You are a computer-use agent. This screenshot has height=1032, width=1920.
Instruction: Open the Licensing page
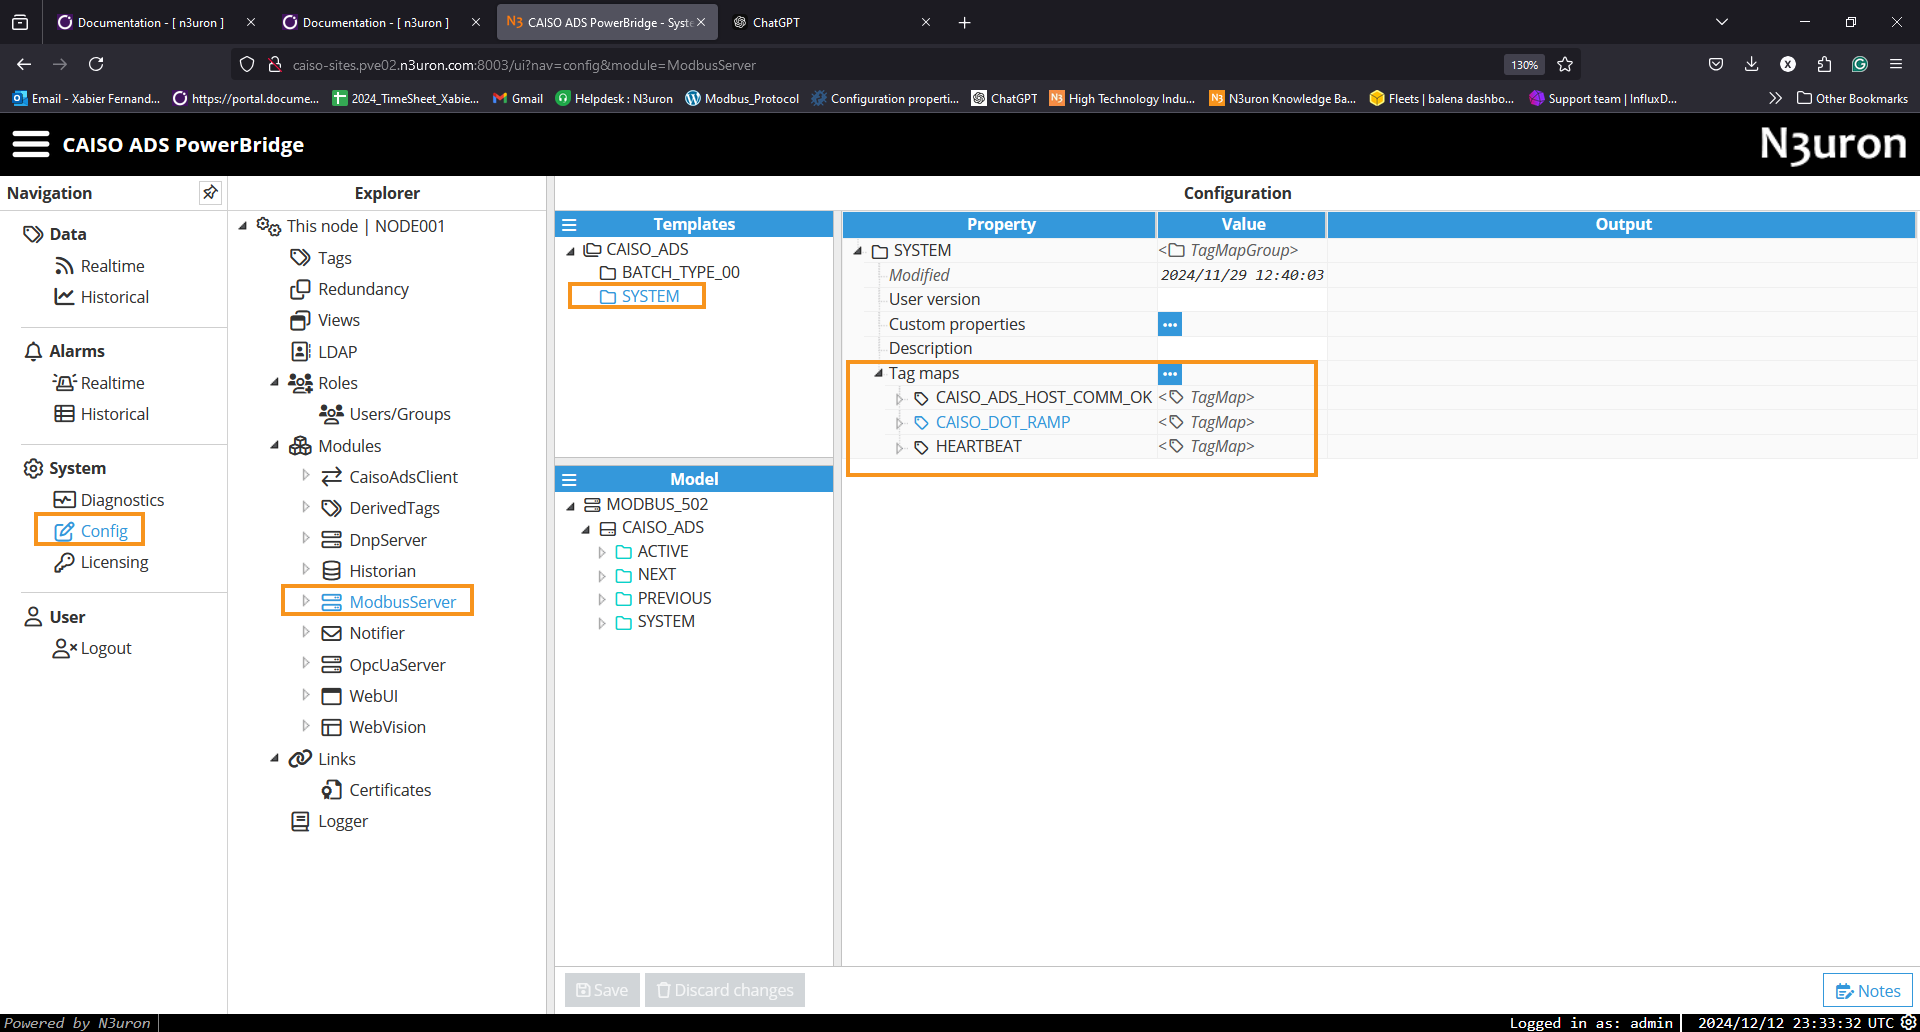101,562
